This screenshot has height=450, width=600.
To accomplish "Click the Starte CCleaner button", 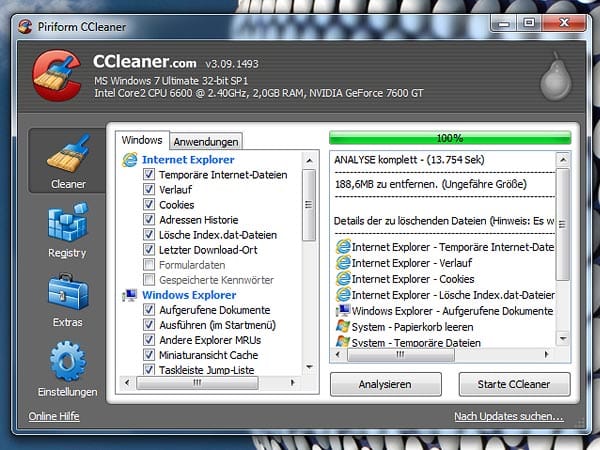I will [514, 384].
